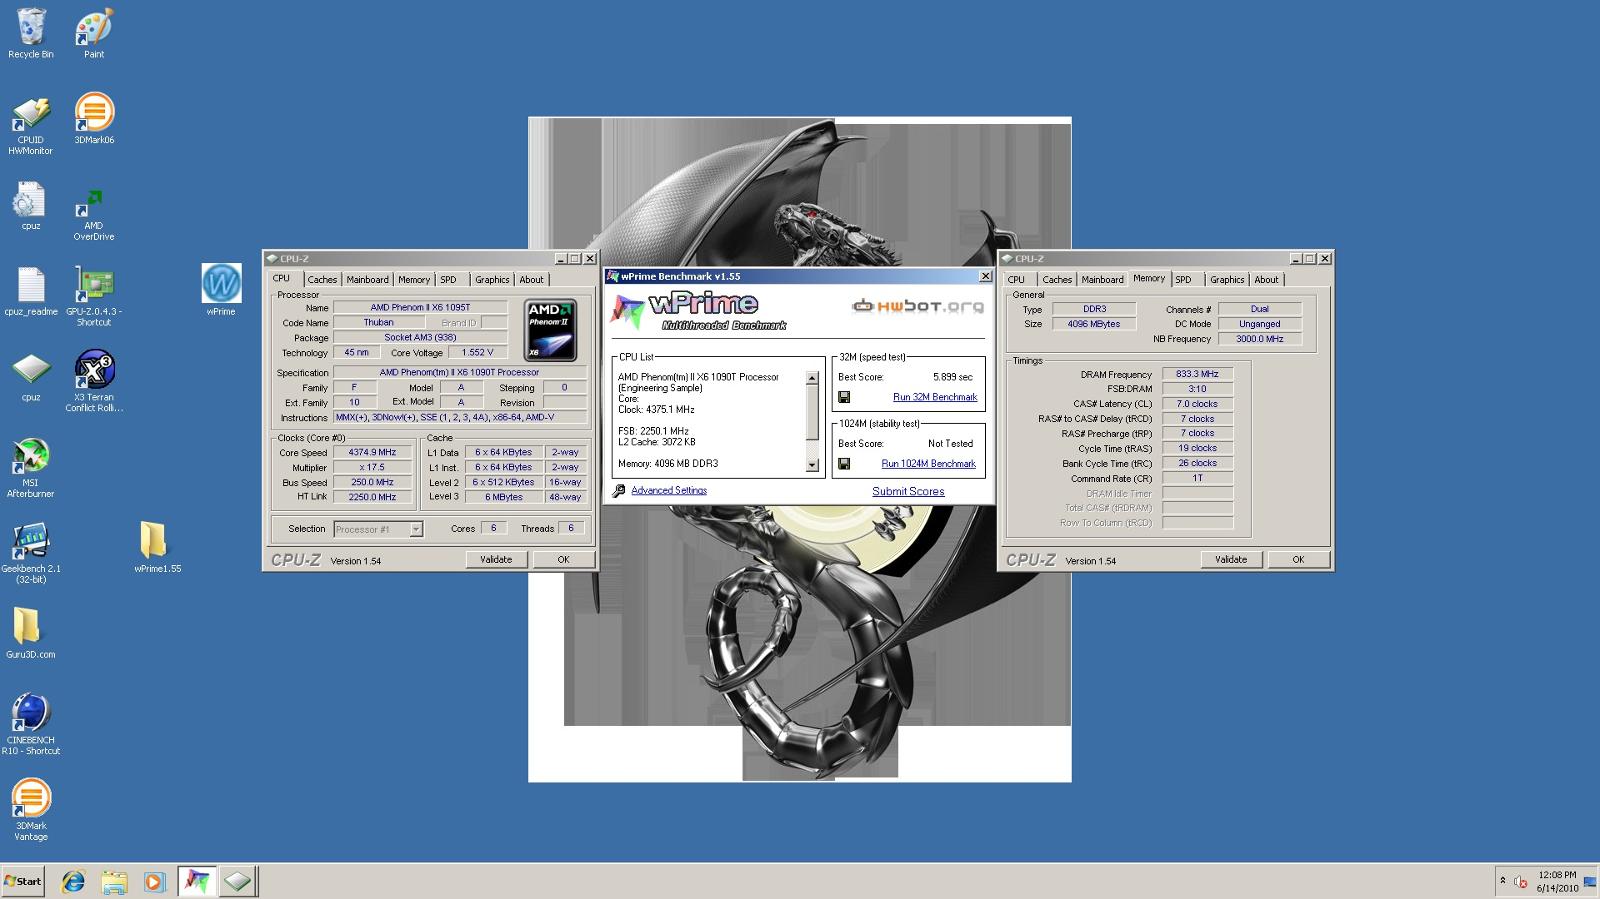Click the 5.899 sec best score

pos(953,377)
